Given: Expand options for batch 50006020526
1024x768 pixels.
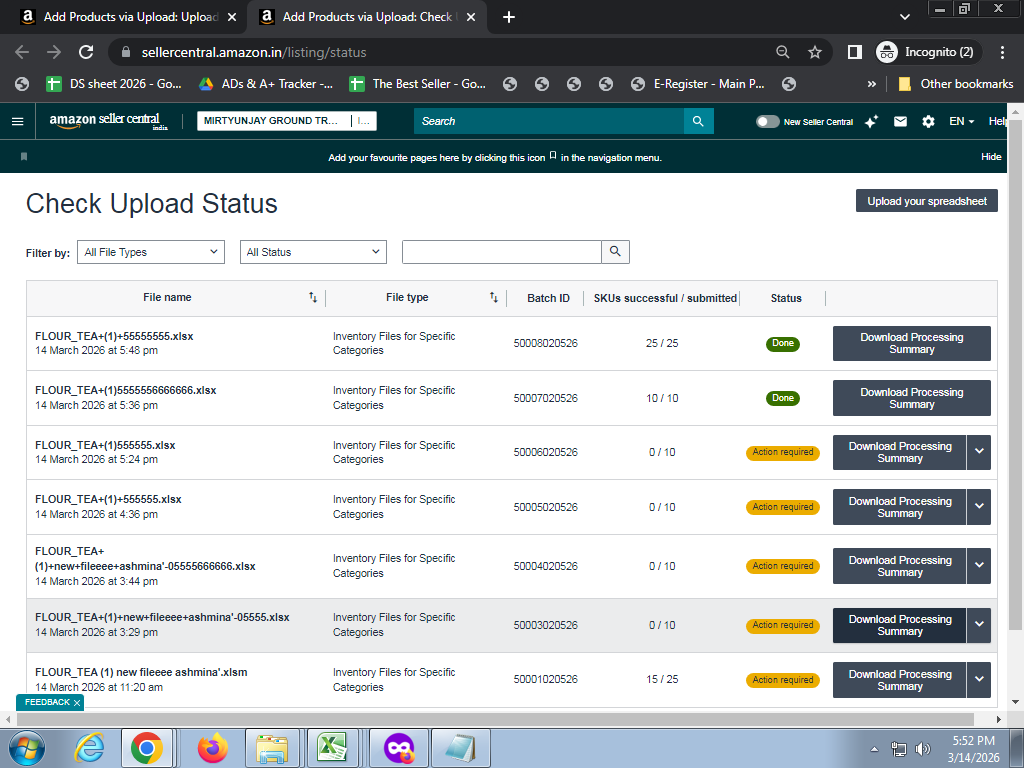Looking at the screenshot, I should [x=979, y=452].
